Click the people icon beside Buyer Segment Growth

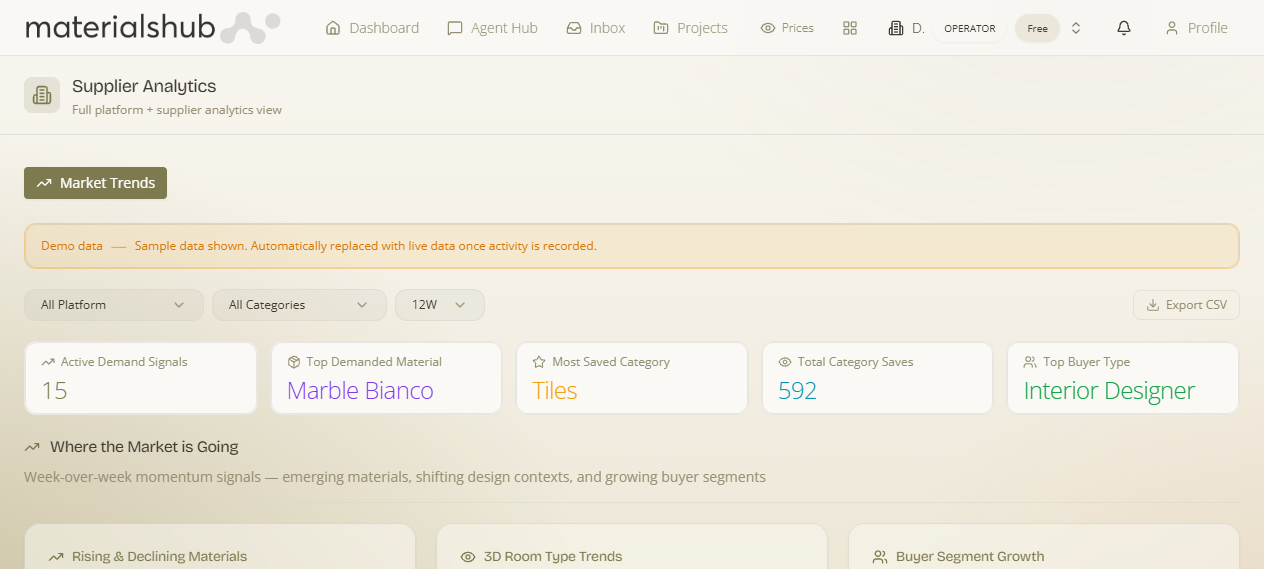(880, 557)
